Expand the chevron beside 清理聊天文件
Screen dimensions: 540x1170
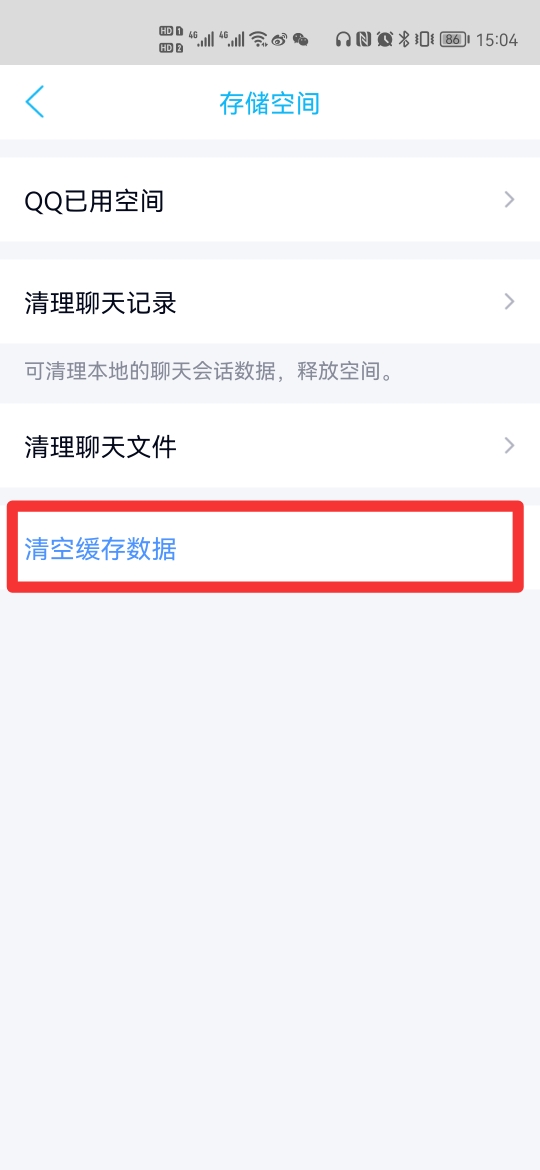[x=509, y=445]
